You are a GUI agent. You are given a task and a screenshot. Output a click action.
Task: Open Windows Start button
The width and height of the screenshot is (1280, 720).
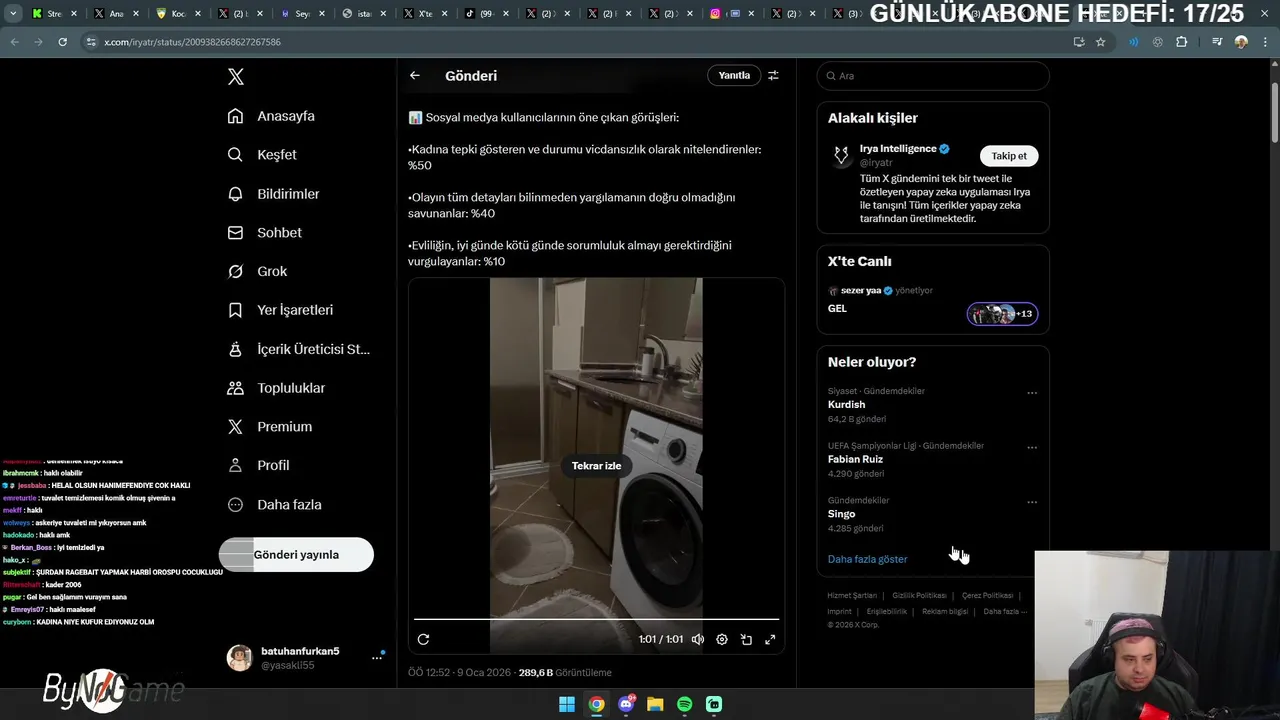click(x=567, y=704)
